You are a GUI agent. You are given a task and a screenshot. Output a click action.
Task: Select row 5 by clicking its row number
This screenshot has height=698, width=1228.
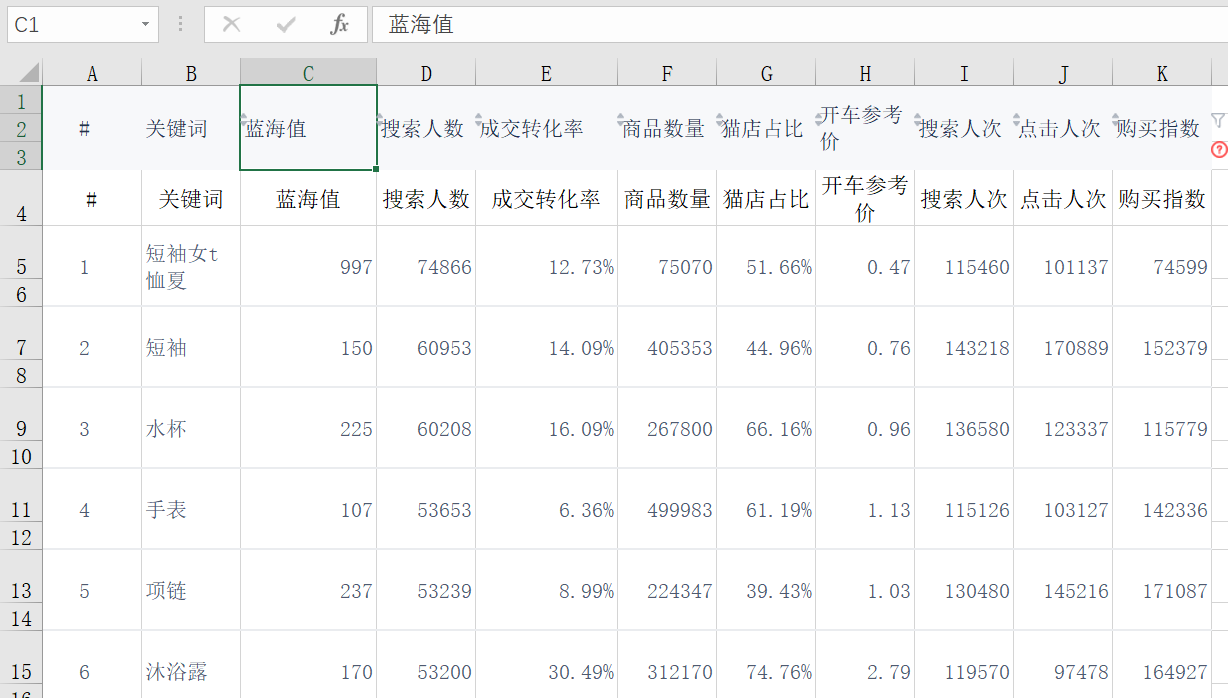tap(21, 267)
